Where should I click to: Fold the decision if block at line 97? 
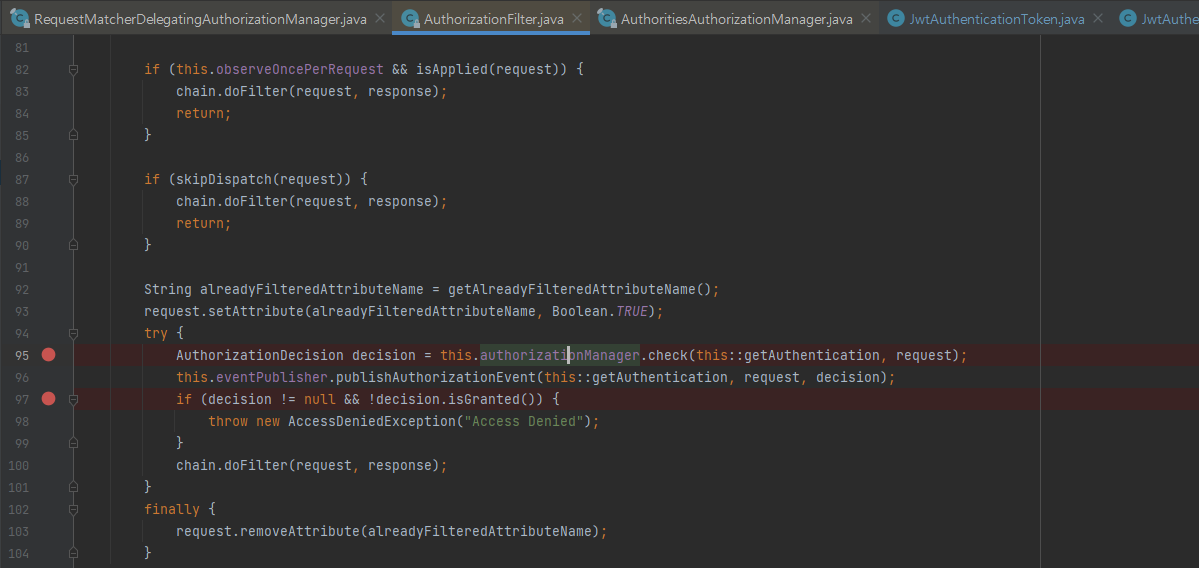coord(73,399)
